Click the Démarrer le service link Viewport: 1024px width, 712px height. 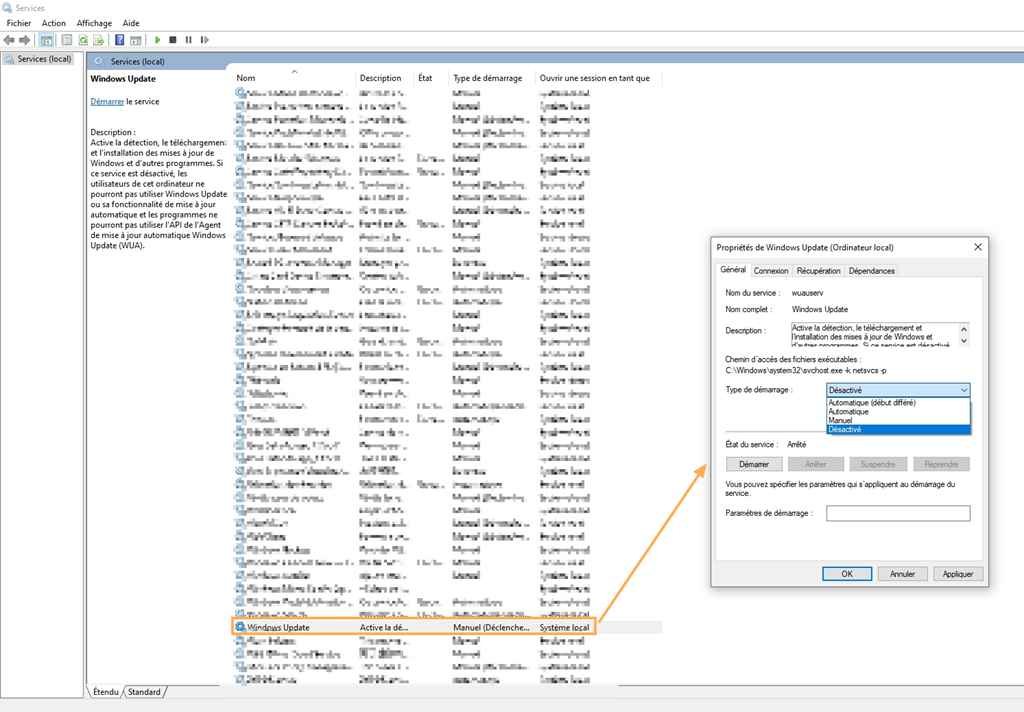tap(107, 102)
